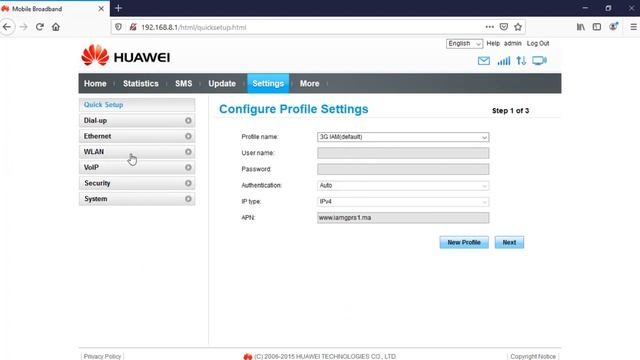Open the Firefox library icon
The width and height of the screenshot is (640, 360).
click(x=580, y=27)
